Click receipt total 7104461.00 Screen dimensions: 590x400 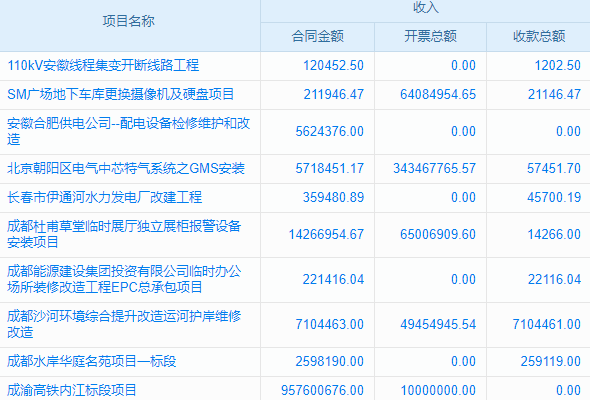[x=547, y=324]
